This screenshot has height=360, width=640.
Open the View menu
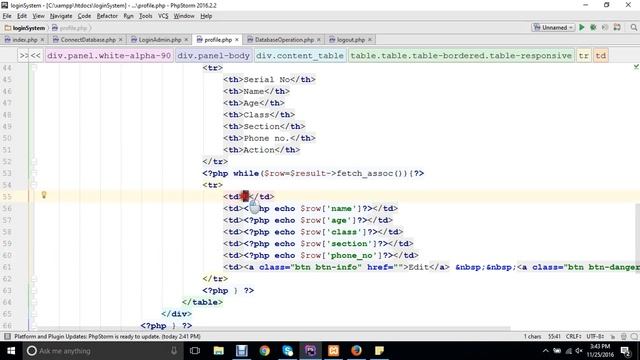[x=38, y=16]
